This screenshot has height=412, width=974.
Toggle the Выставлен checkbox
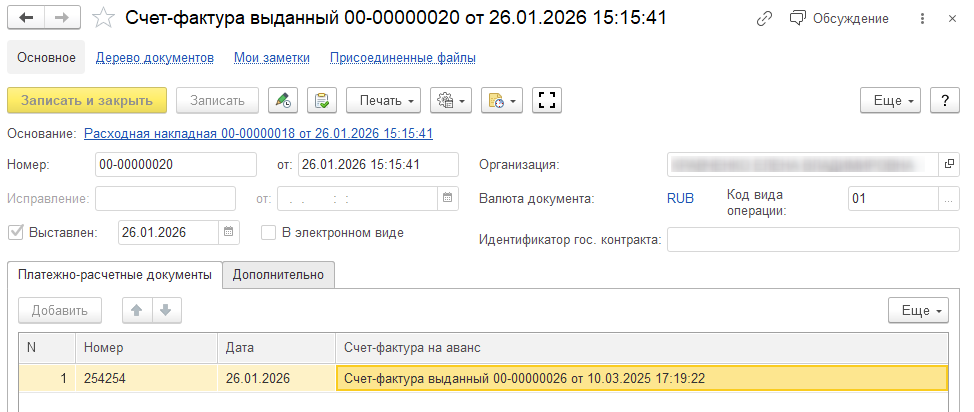(15, 232)
